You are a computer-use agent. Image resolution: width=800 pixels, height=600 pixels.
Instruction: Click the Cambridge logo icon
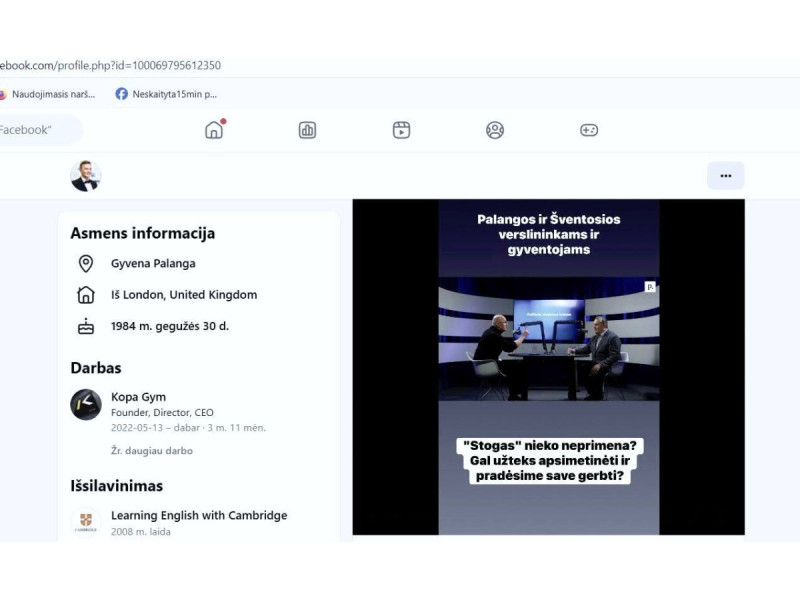coord(86,522)
